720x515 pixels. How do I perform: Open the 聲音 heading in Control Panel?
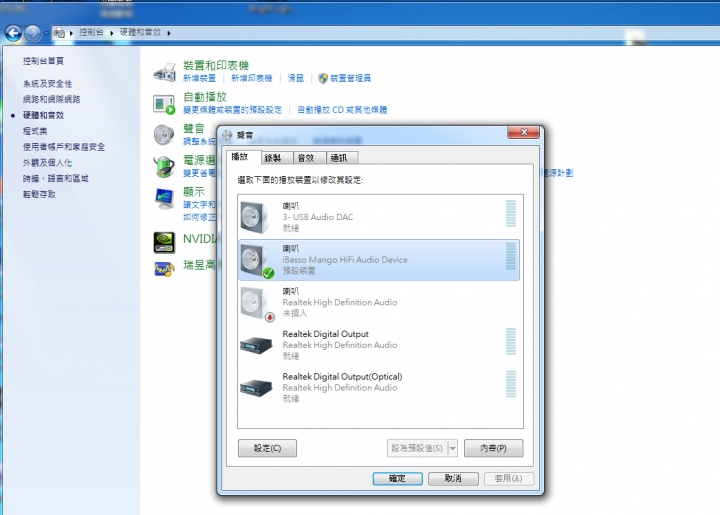[x=194, y=129]
